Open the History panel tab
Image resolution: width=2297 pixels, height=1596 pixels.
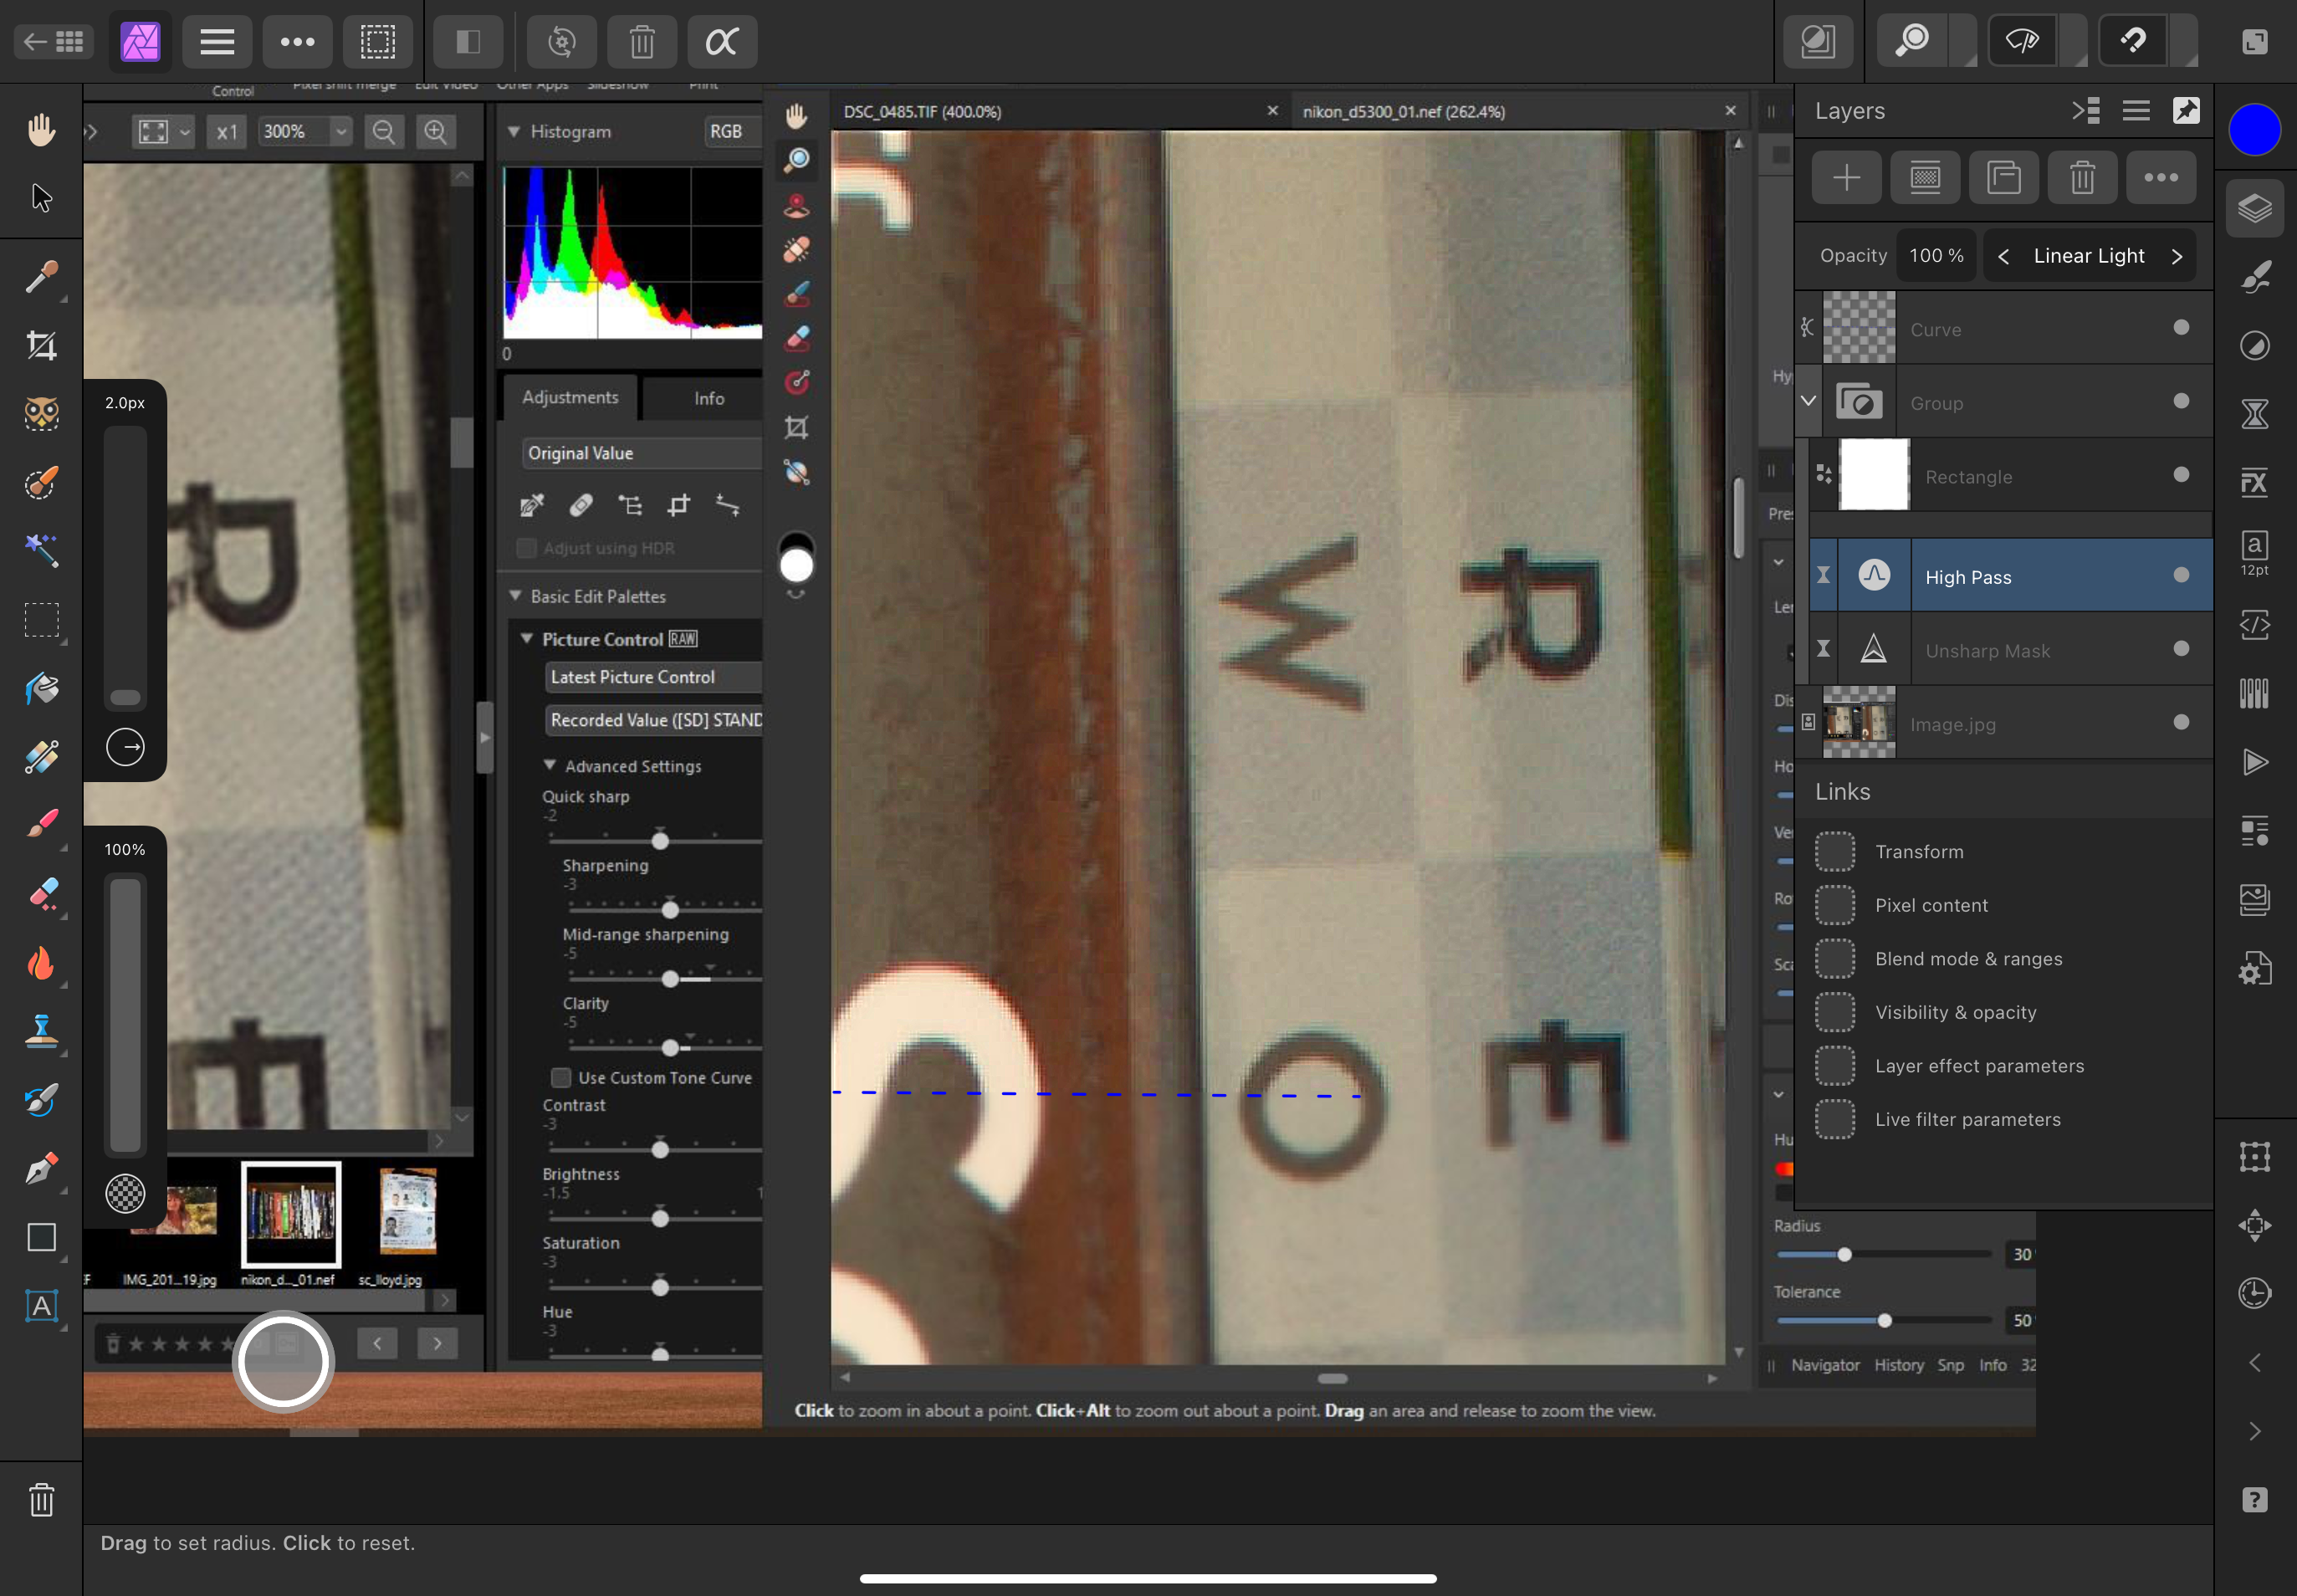tap(1898, 1365)
